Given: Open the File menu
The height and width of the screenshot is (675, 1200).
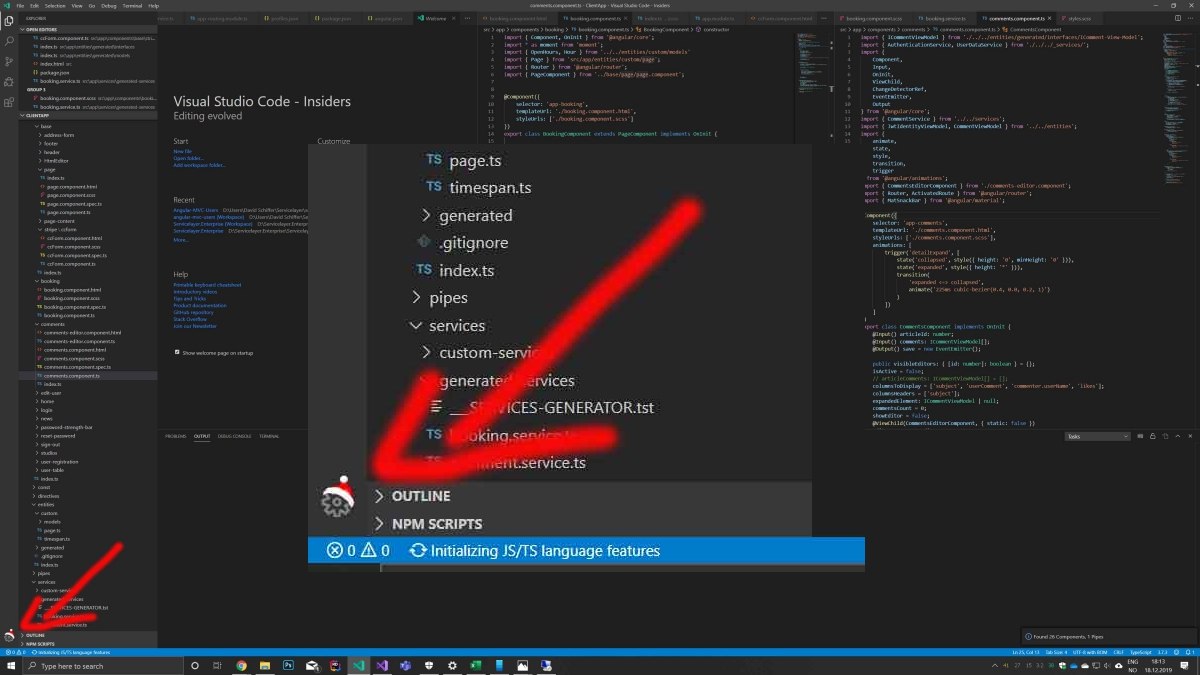Looking at the screenshot, I should (20, 6).
